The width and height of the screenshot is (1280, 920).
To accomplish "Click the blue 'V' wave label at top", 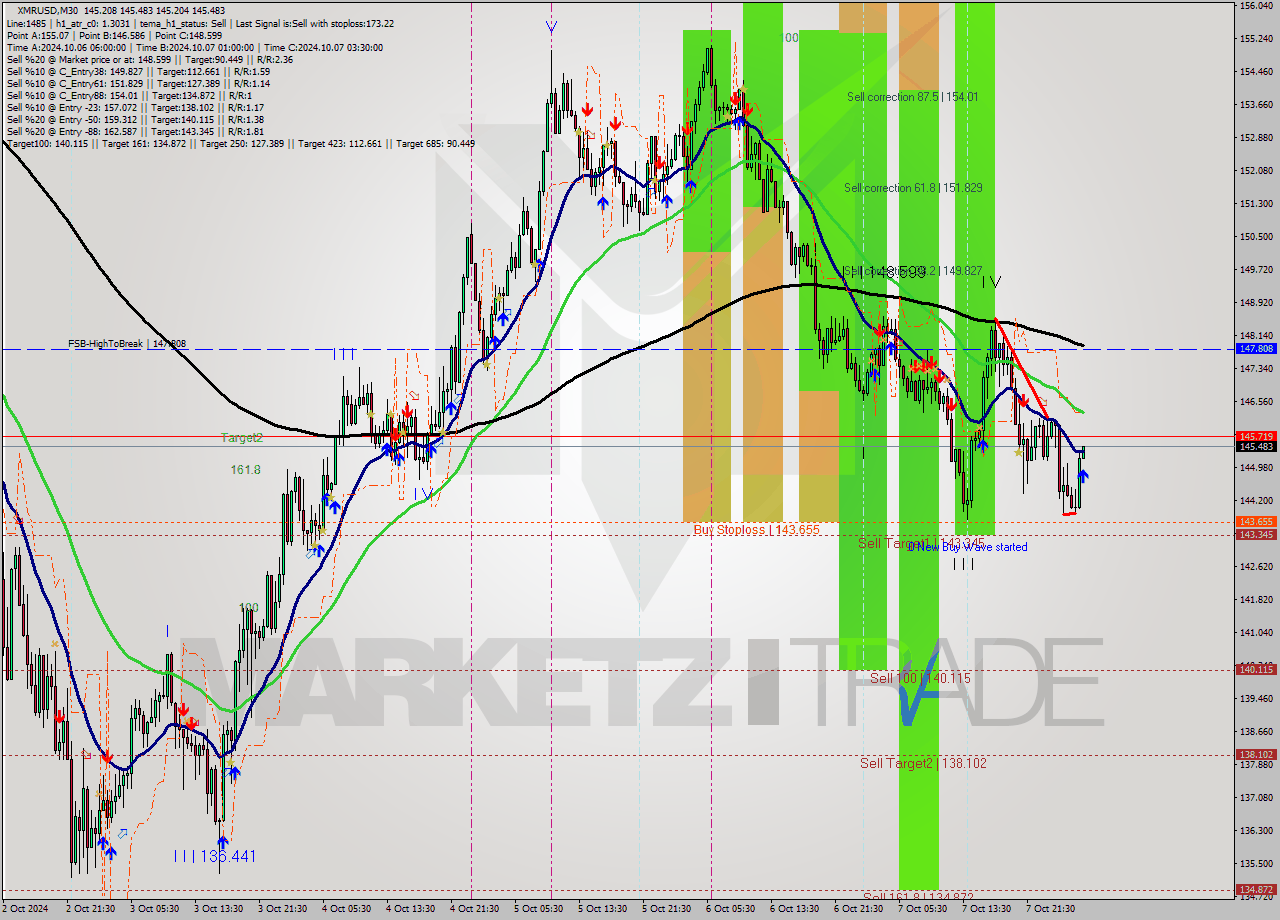I will click(x=551, y=27).
